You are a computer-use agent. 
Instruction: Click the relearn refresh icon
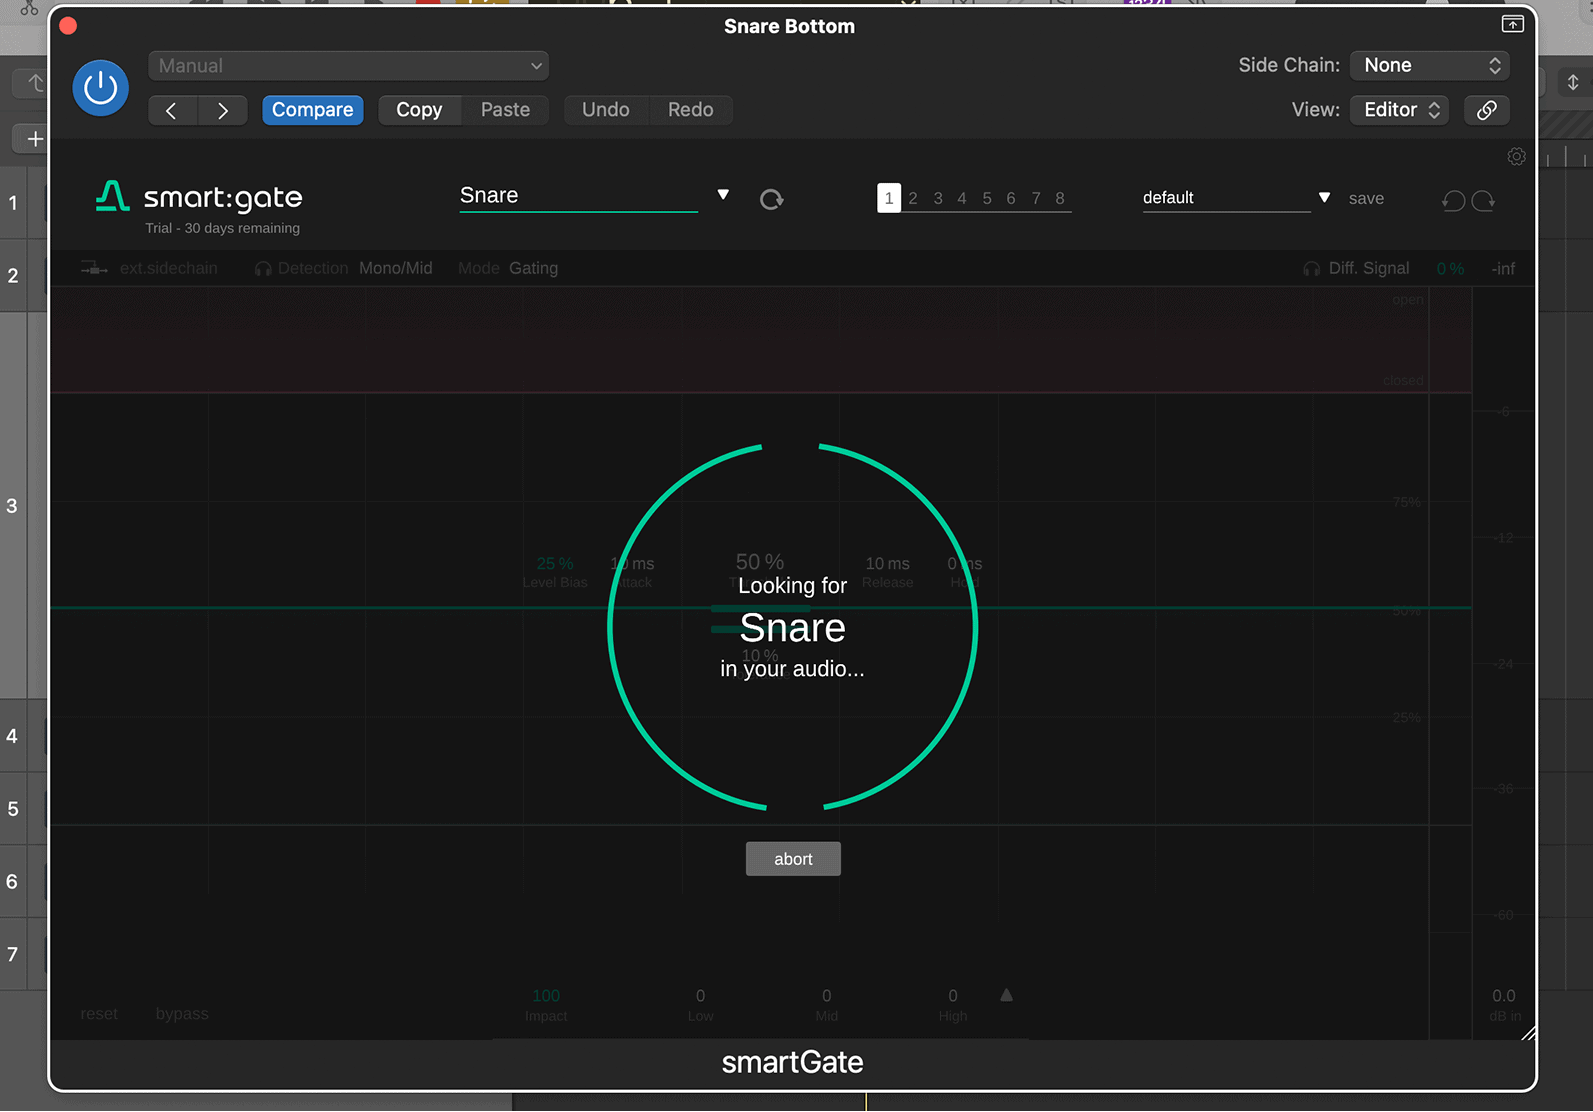(771, 199)
